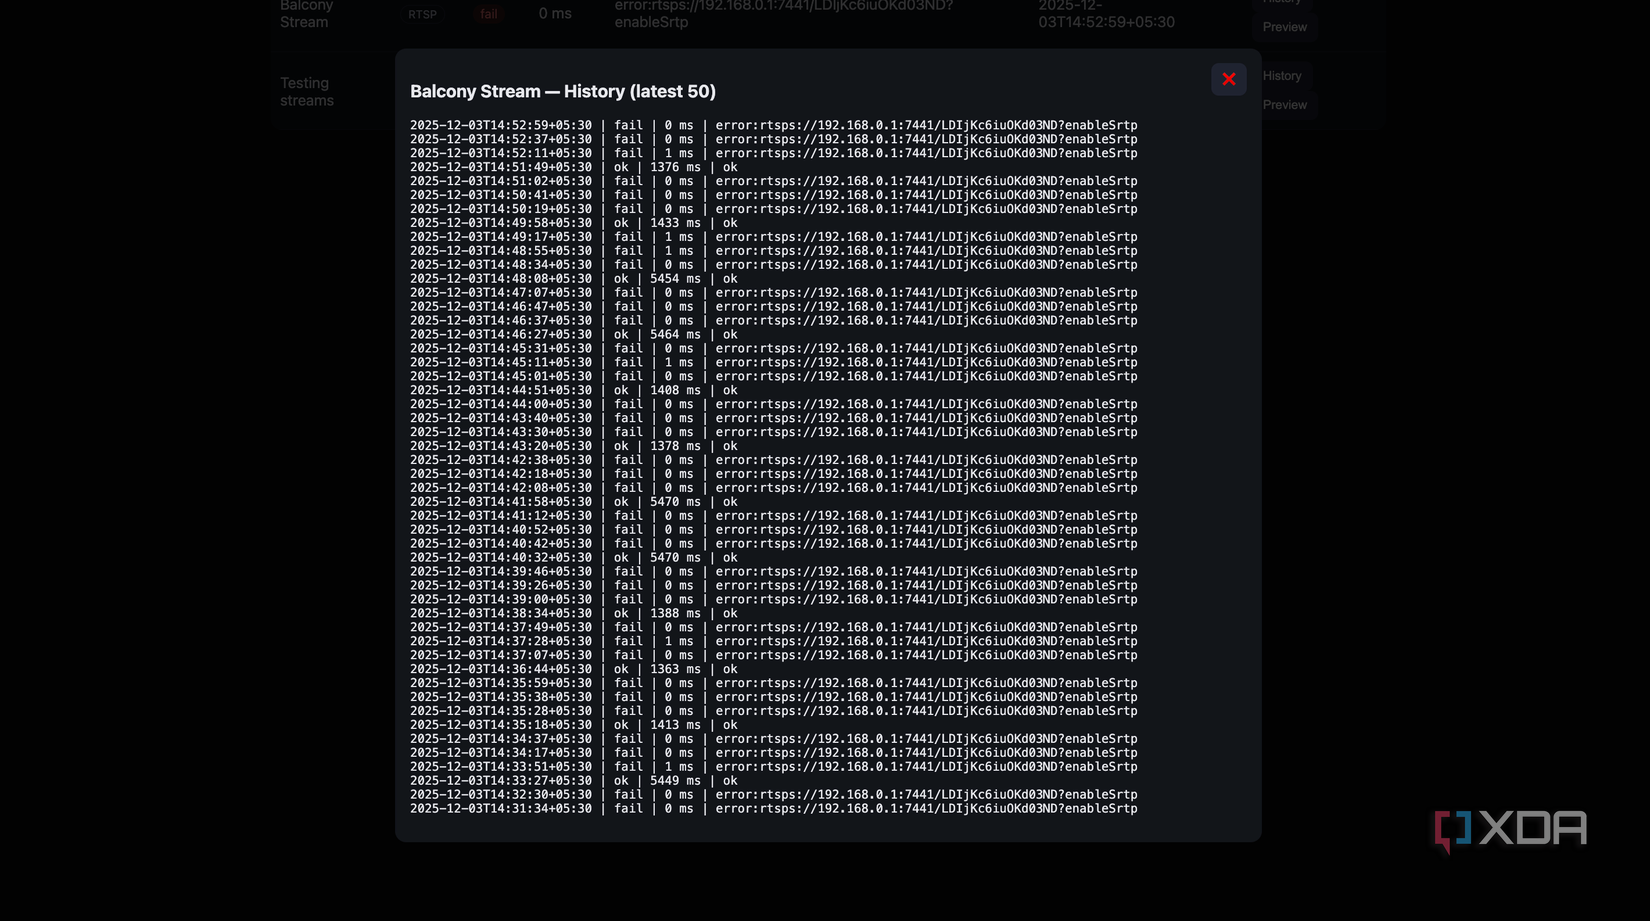The height and width of the screenshot is (921, 1650).
Task: Click the Testing streams row name
Action: click(307, 92)
